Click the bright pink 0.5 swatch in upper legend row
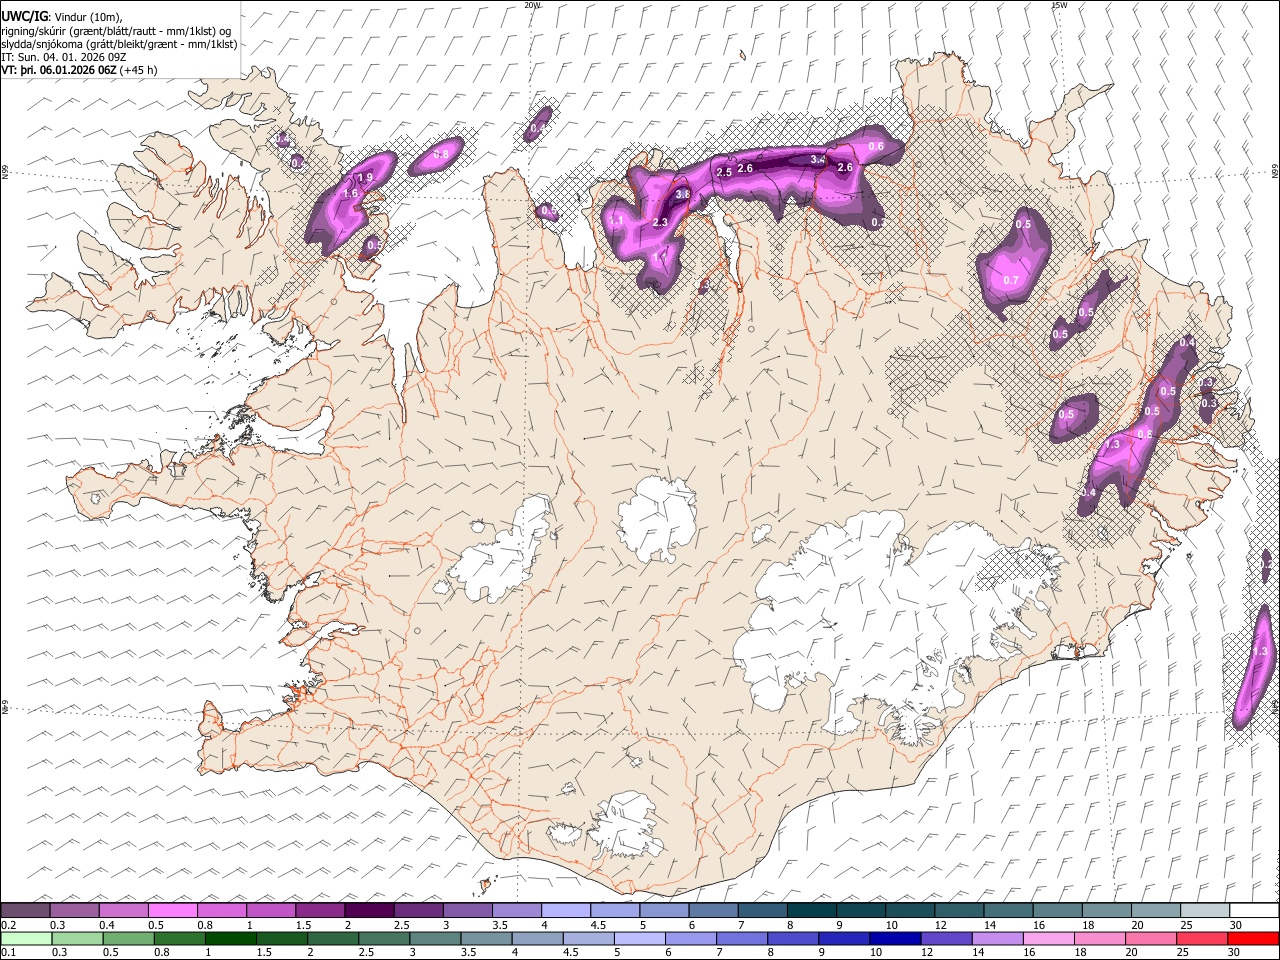 [172, 911]
